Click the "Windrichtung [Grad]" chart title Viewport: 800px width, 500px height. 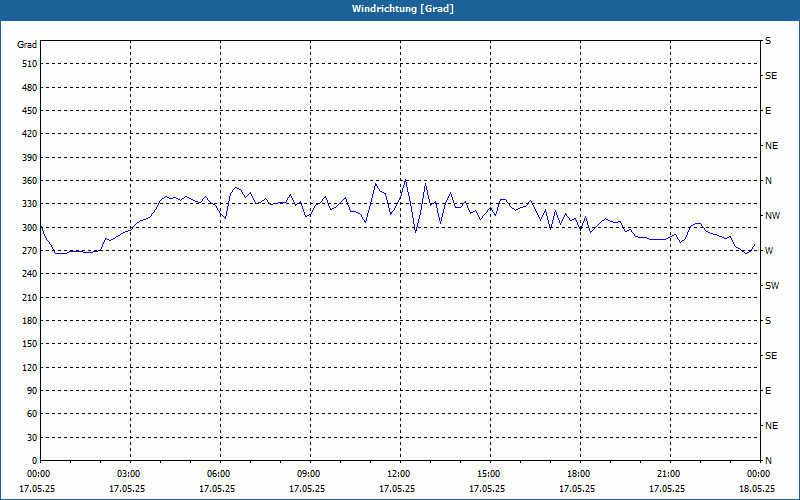[403, 9]
